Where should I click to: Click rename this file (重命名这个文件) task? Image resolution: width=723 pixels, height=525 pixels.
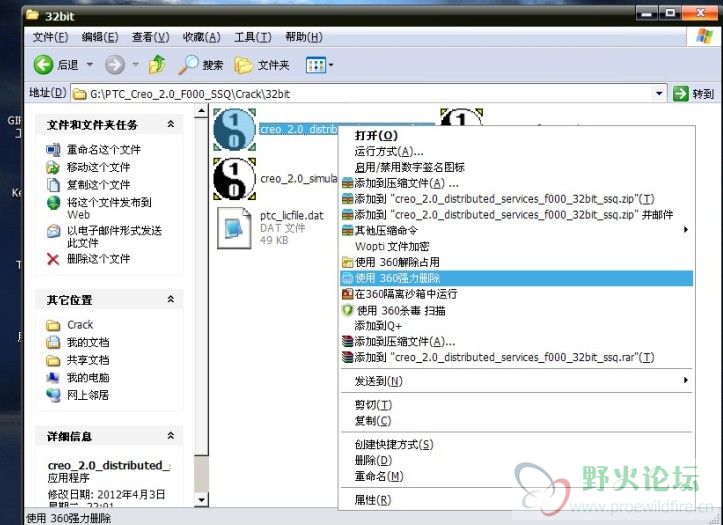point(103,149)
